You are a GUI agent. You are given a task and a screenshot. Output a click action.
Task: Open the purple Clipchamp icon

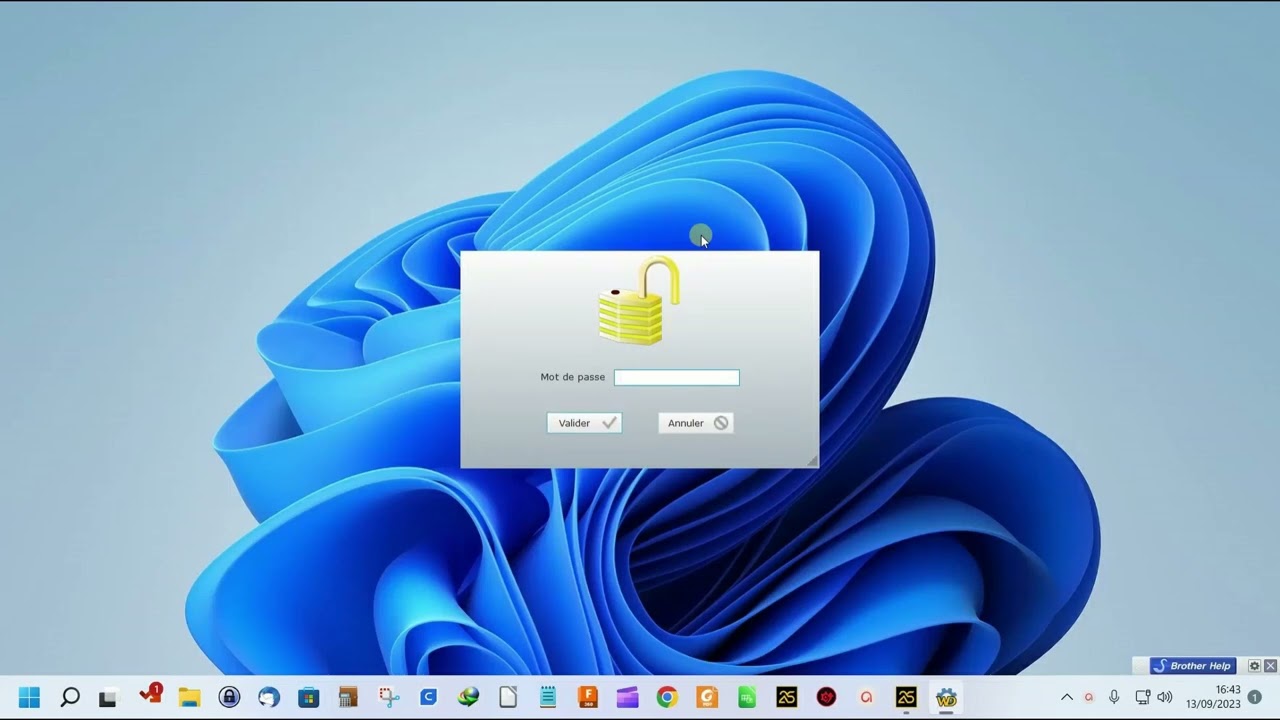coord(627,697)
